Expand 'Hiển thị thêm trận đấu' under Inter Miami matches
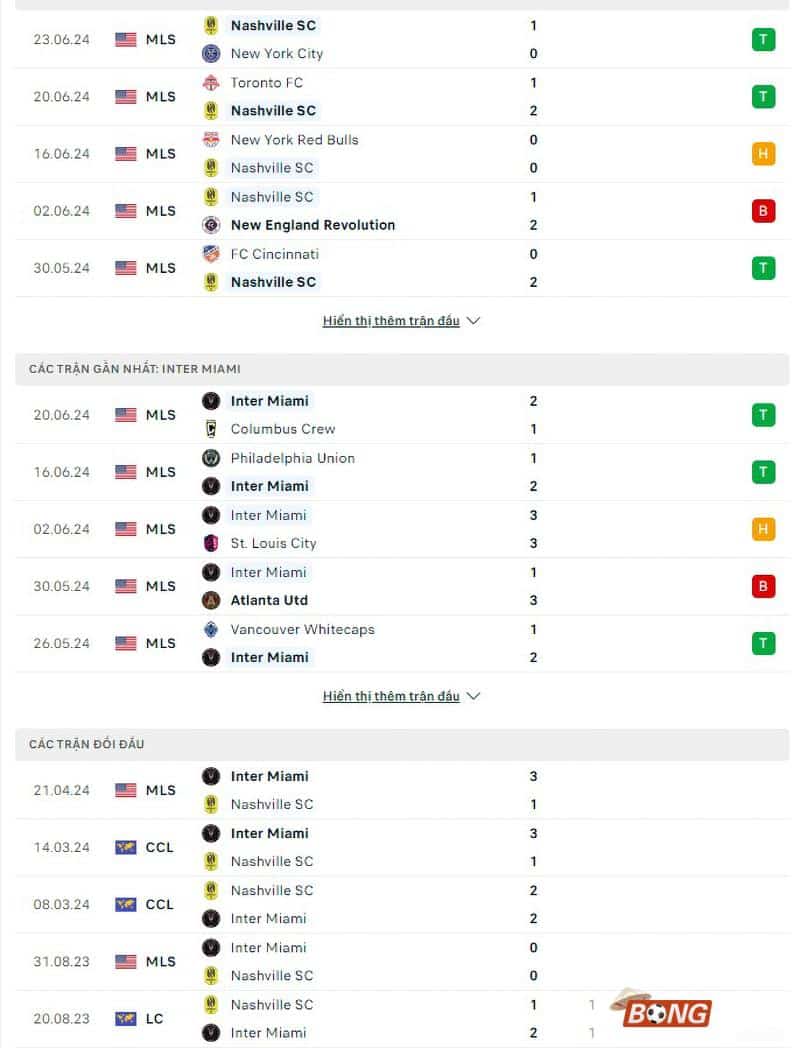The height and width of the screenshot is (1048, 800). tap(392, 696)
